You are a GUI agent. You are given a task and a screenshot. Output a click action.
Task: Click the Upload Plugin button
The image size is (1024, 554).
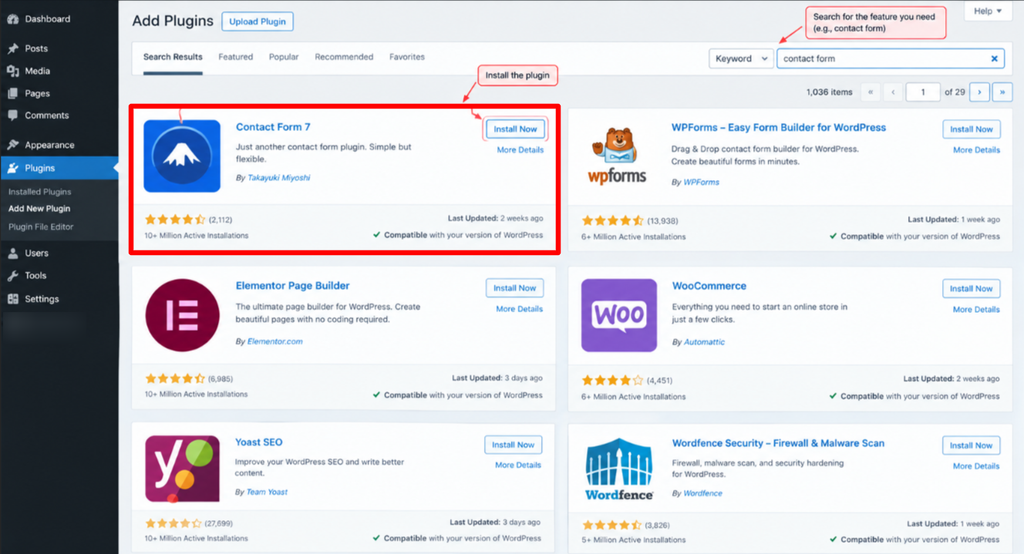point(257,22)
